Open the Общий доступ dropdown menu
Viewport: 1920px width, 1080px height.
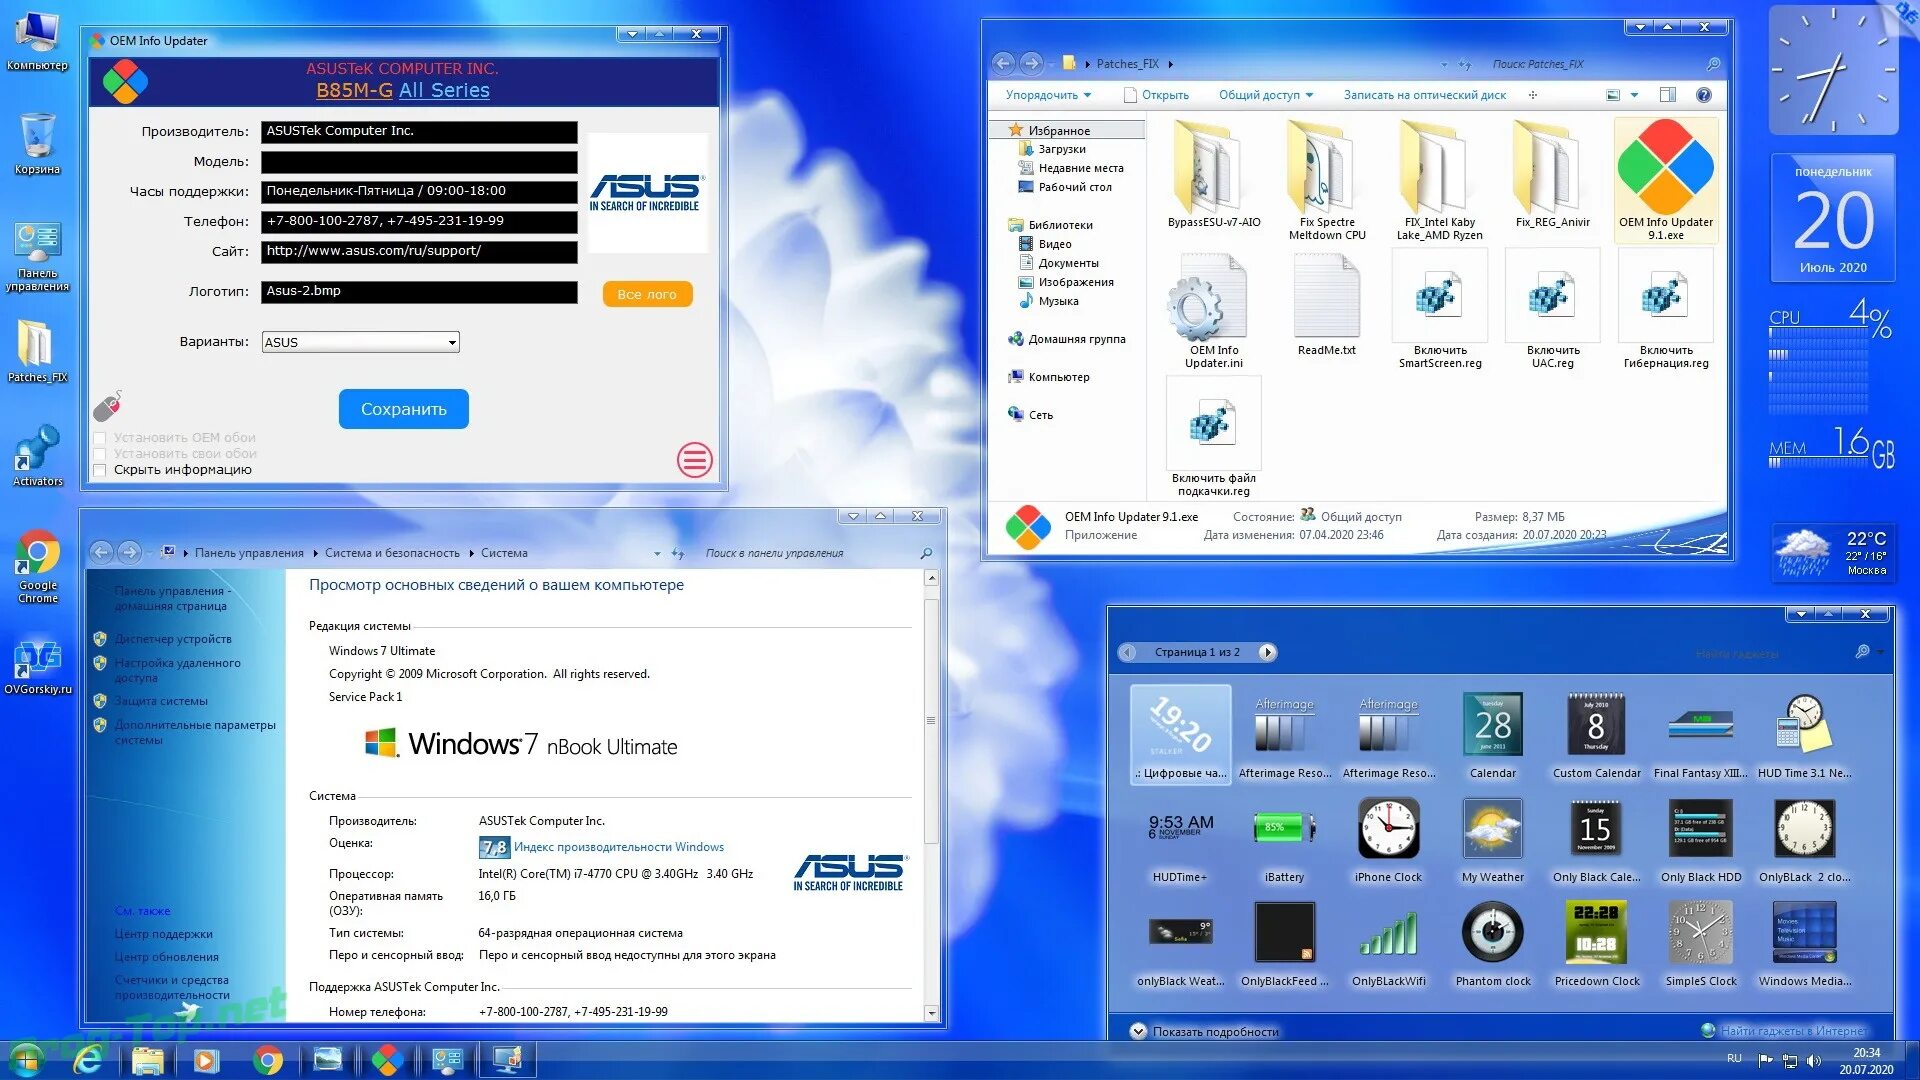tap(1265, 95)
